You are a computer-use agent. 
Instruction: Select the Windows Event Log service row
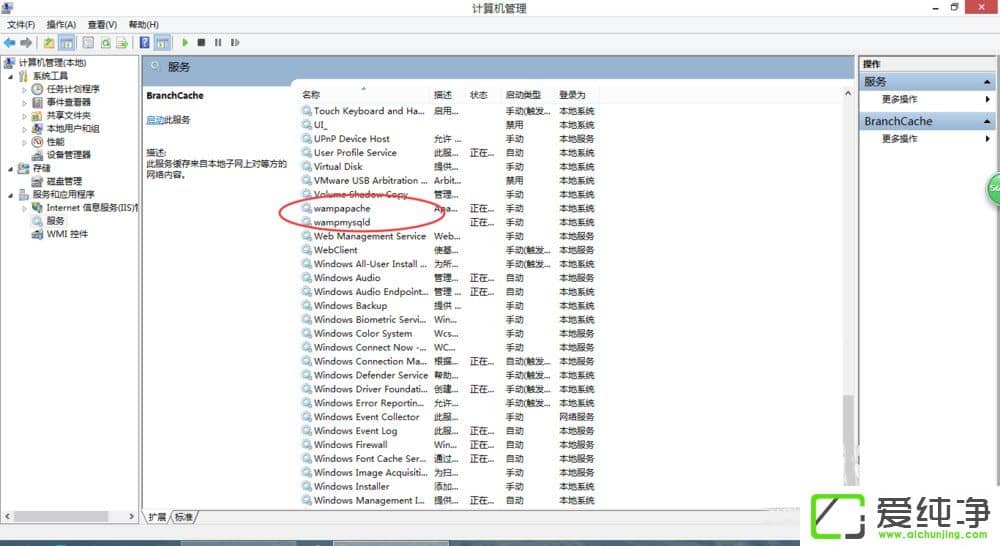(448, 431)
